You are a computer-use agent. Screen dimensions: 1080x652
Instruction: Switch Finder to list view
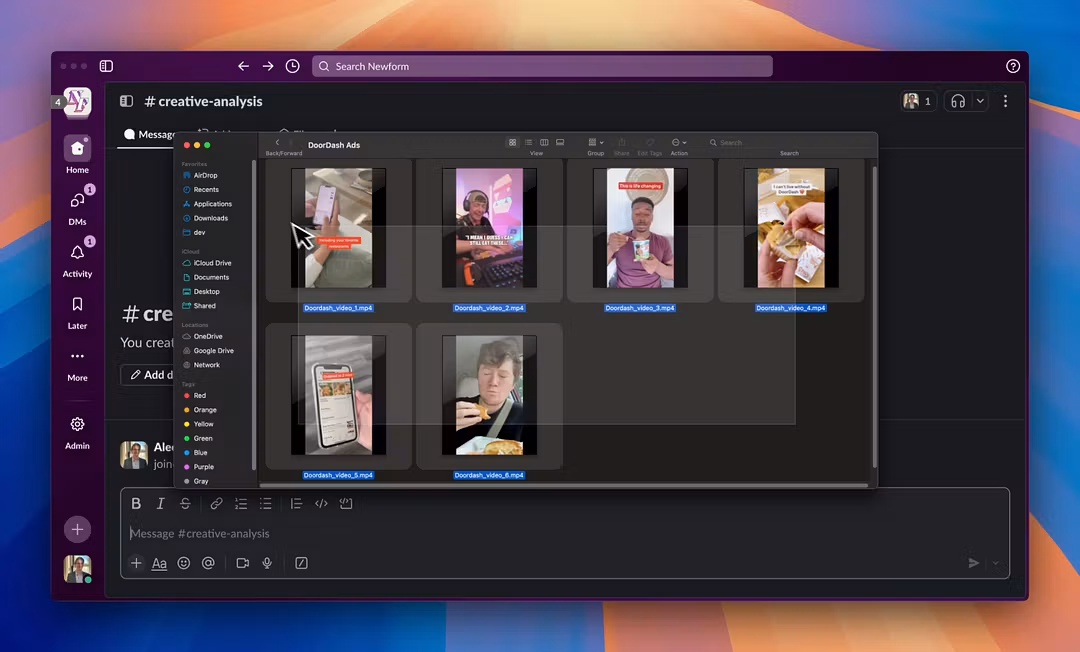pos(529,143)
